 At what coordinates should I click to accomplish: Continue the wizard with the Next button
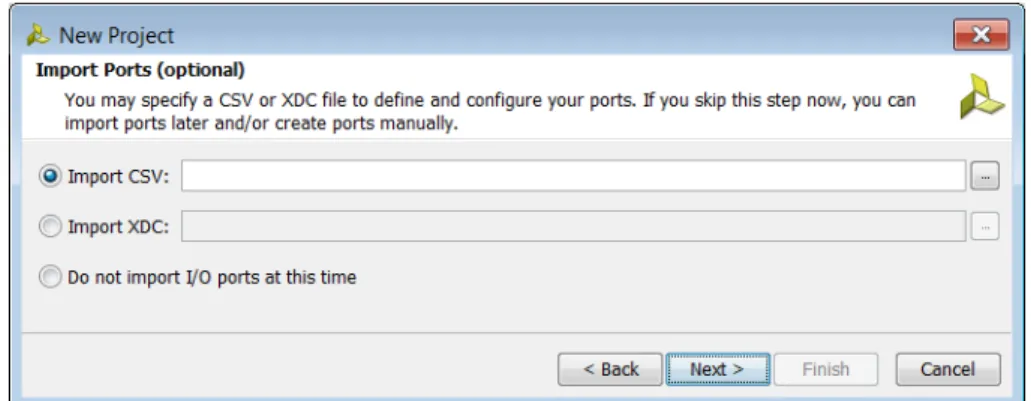click(717, 369)
